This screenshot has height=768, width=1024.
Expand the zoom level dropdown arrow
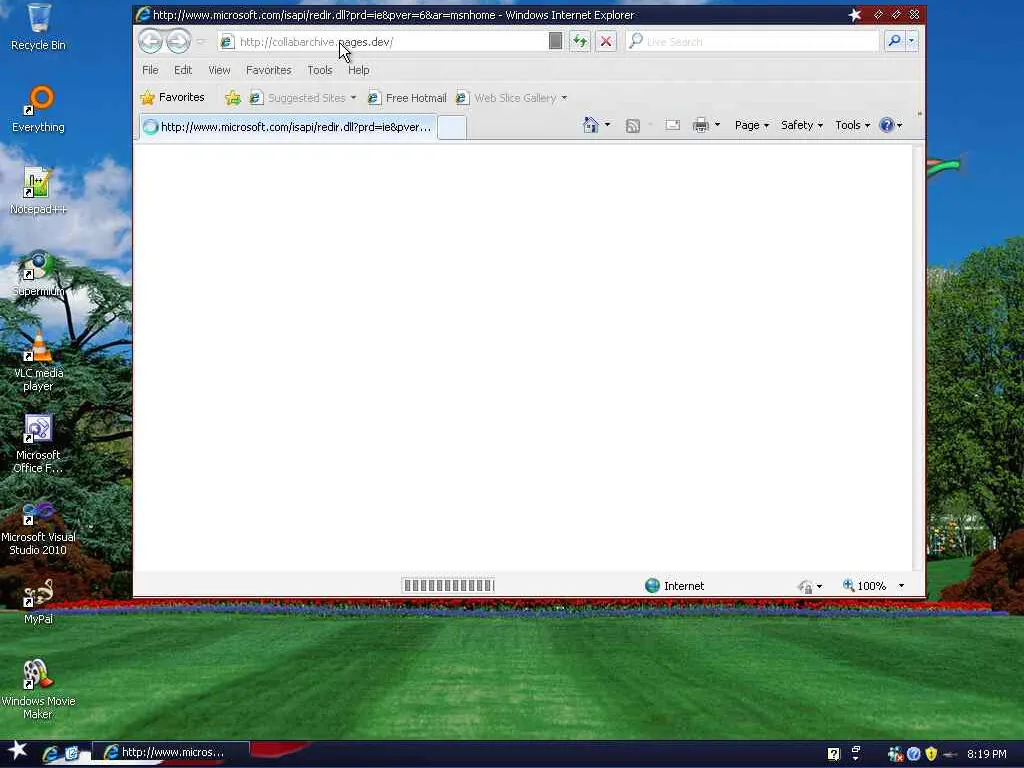pyautogui.click(x=901, y=586)
